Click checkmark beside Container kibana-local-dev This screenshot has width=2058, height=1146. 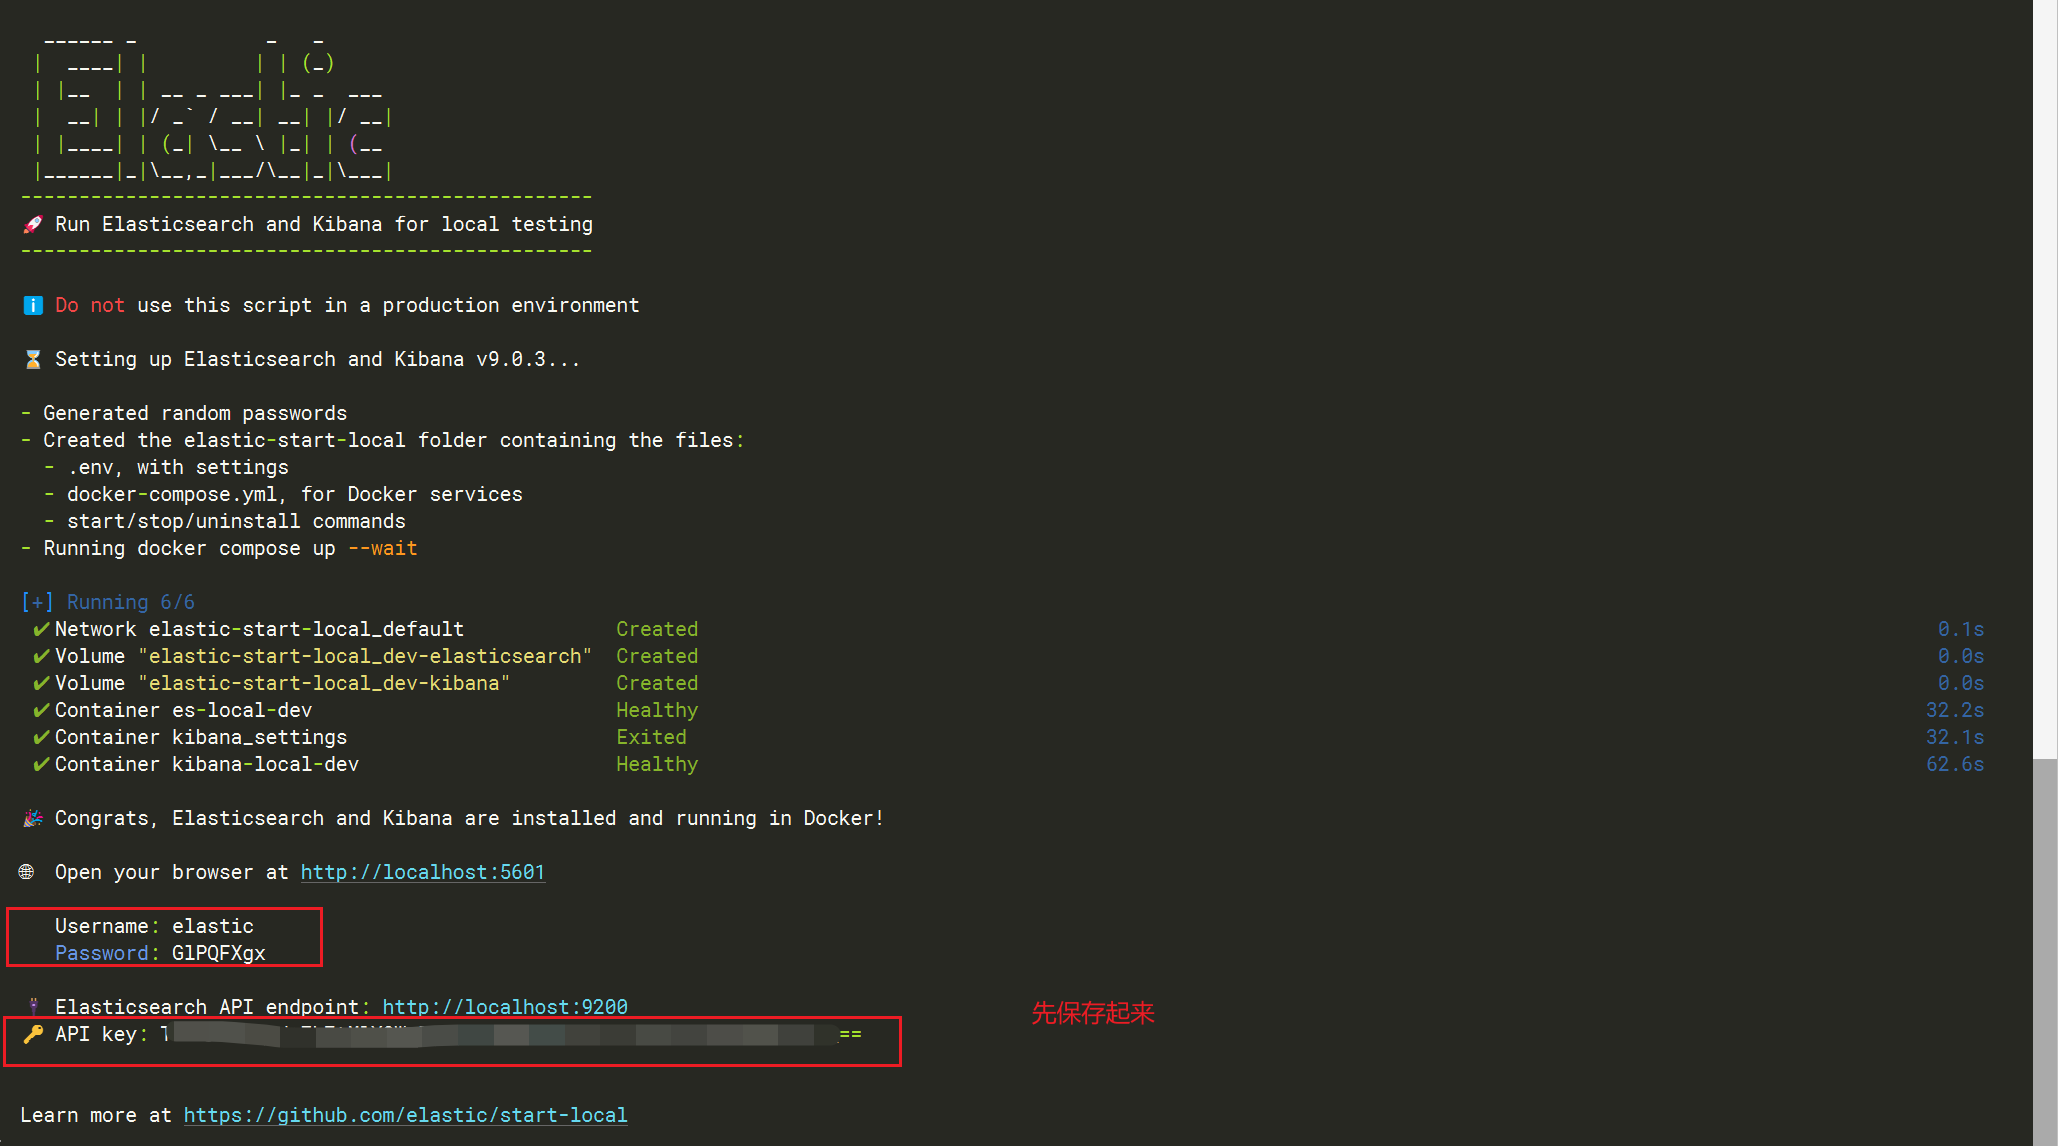click(41, 764)
